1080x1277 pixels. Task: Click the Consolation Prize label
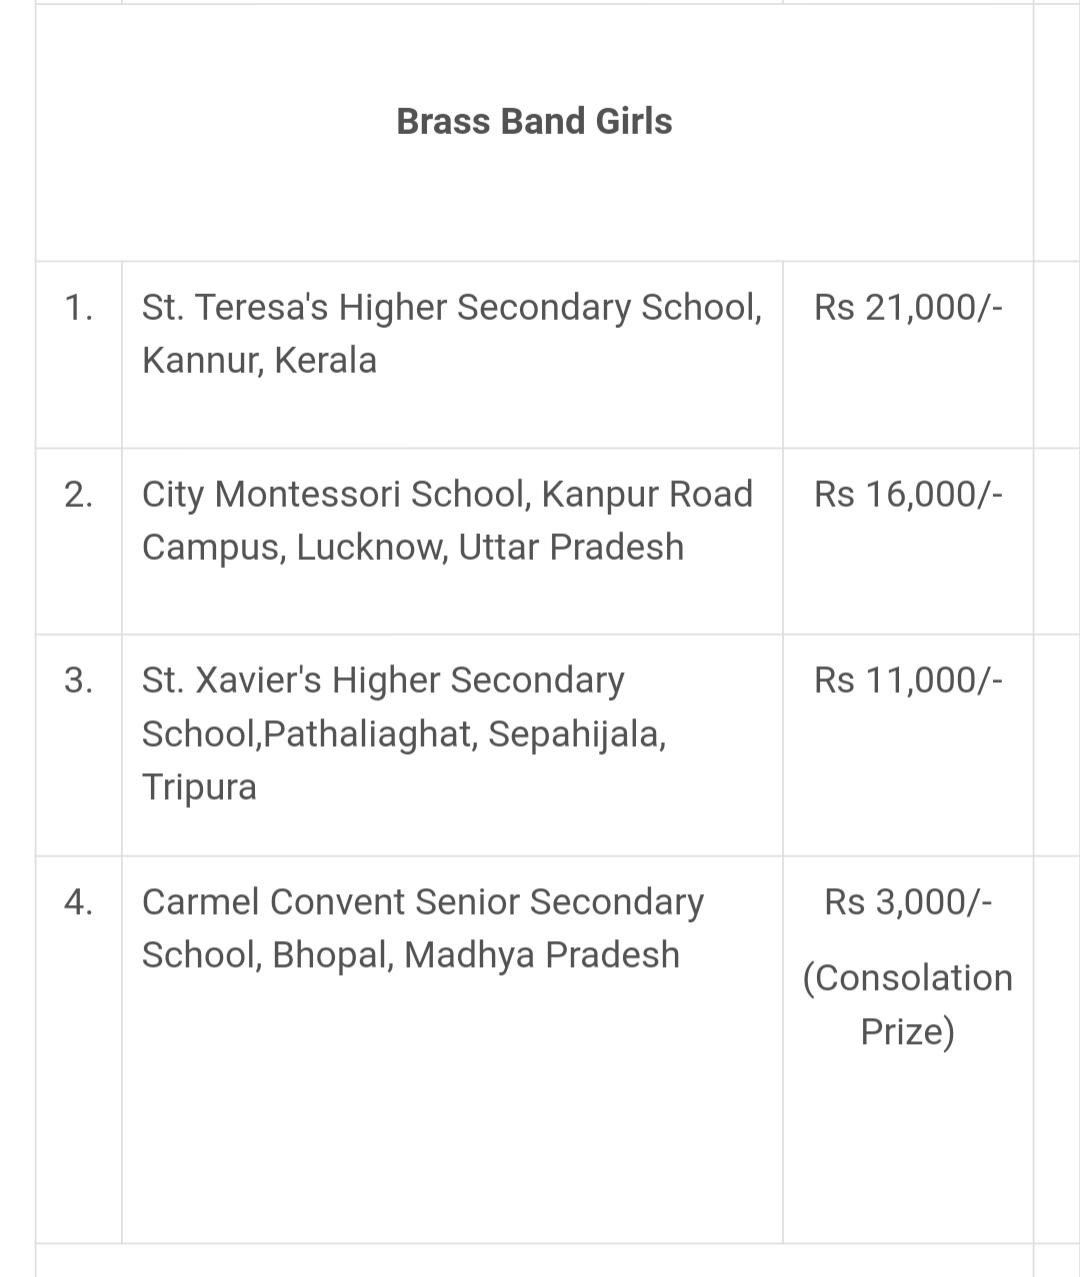tap(908, 1004)
